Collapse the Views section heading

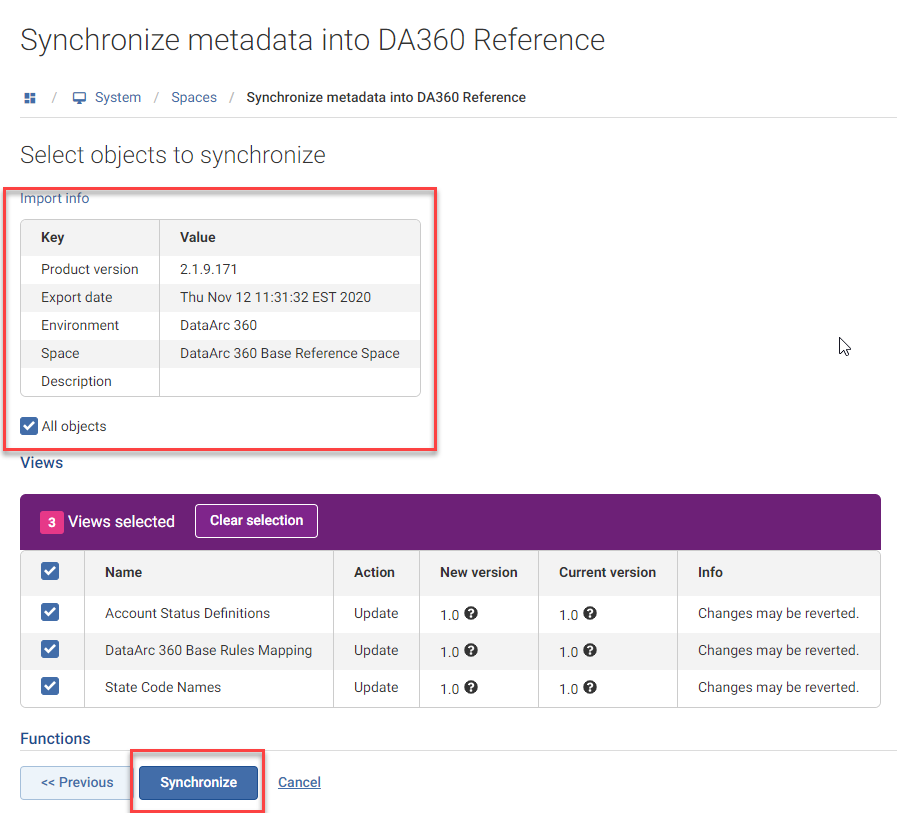[41, 463]
